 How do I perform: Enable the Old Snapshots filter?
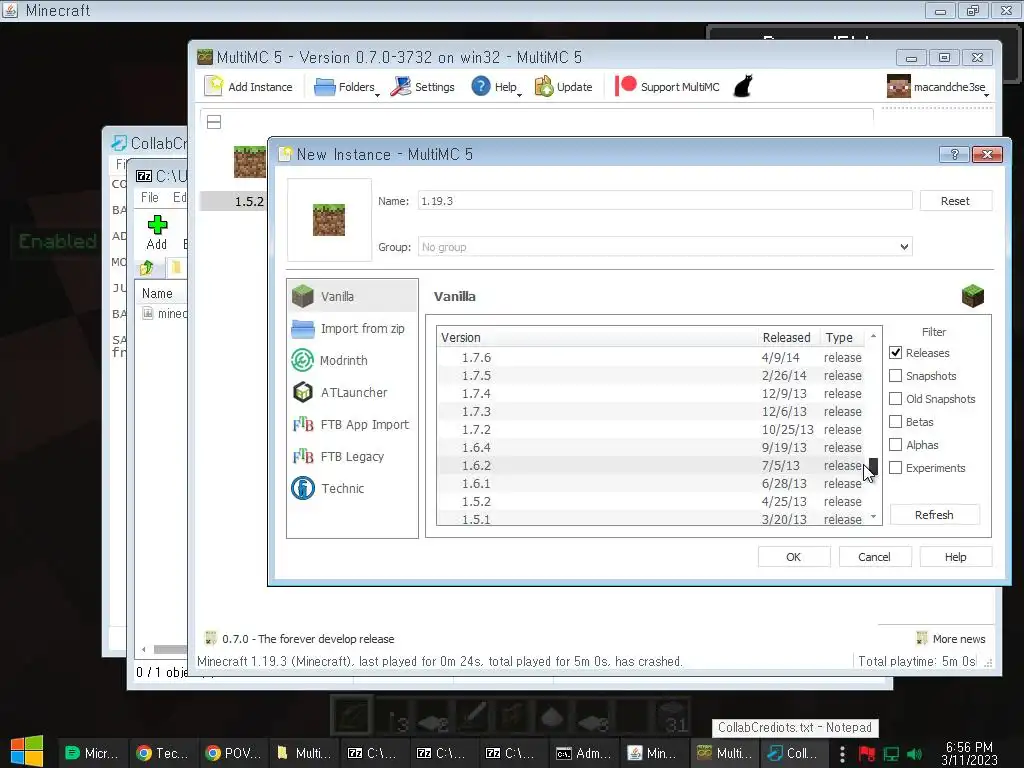tap(895, 398)
